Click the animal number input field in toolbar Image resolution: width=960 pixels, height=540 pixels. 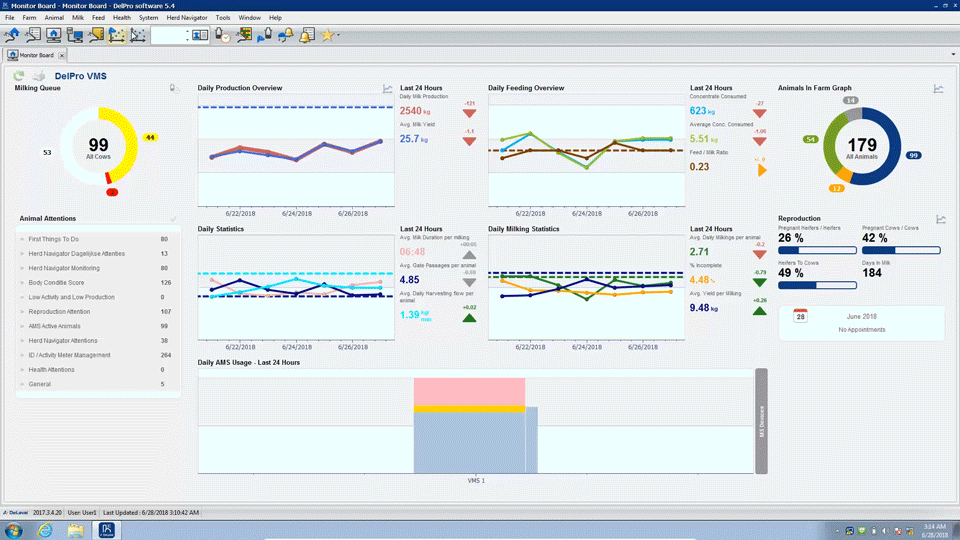tap(169, 35)
